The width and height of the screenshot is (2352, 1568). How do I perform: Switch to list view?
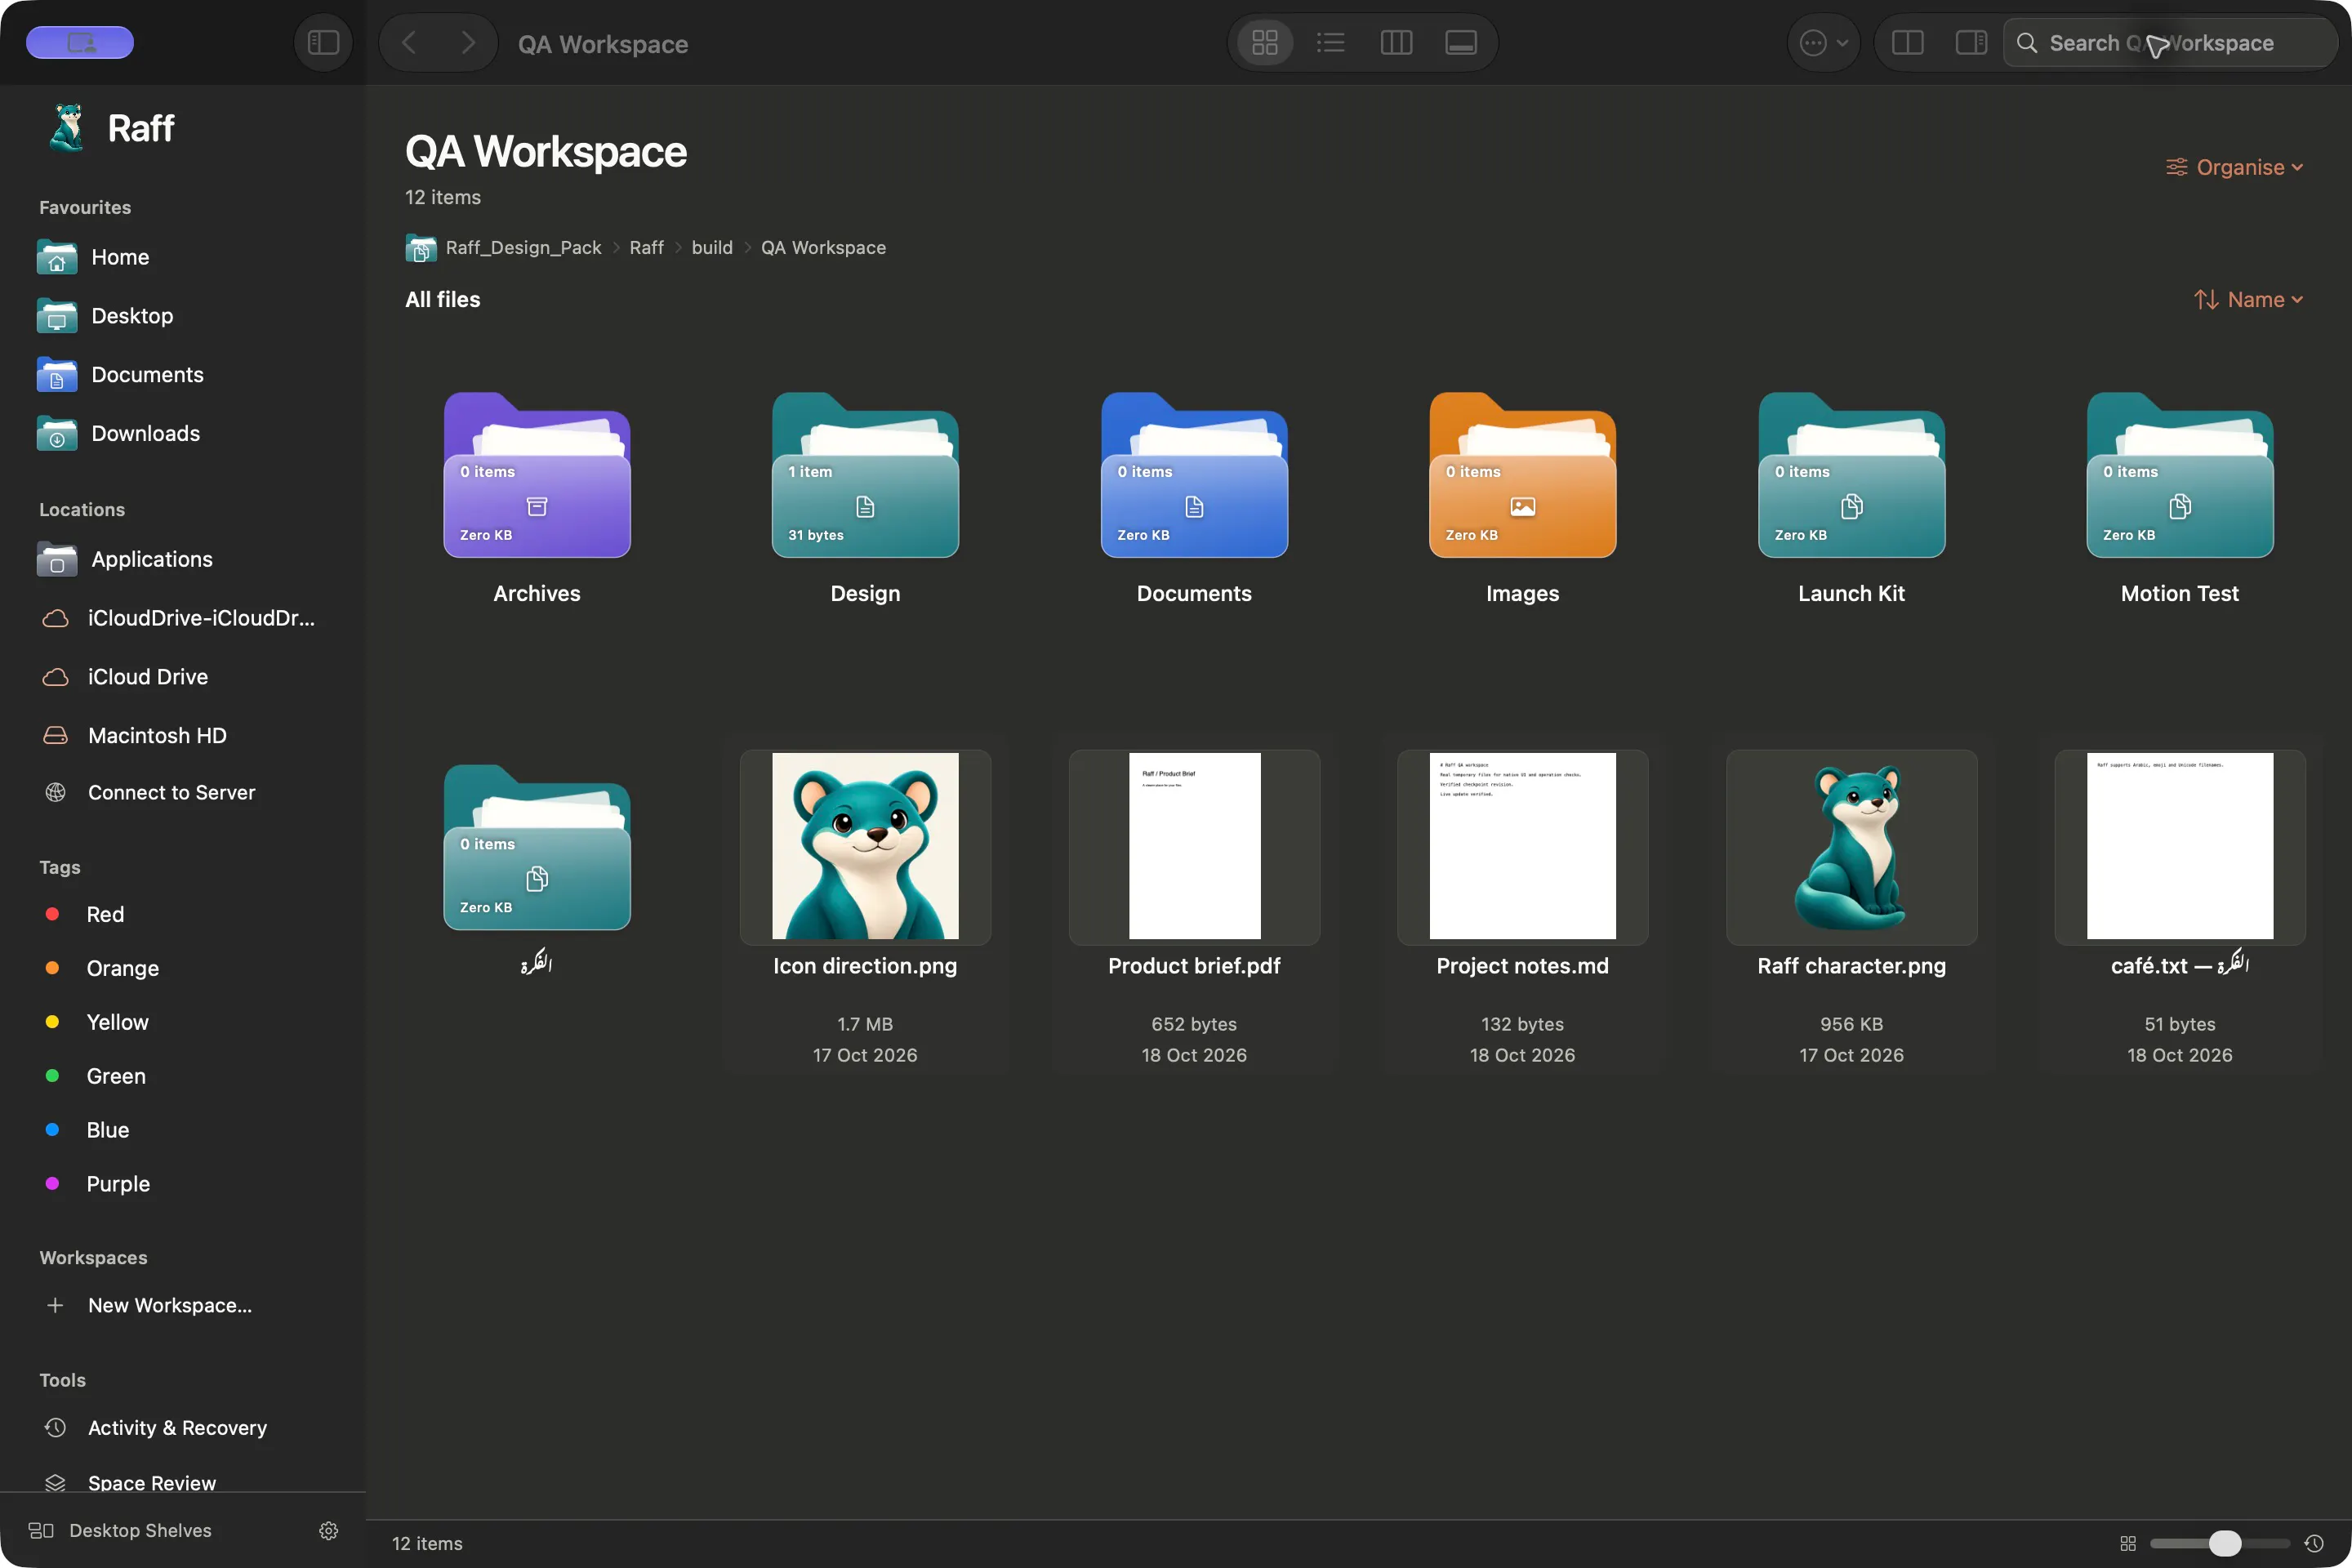point(1330,43)
